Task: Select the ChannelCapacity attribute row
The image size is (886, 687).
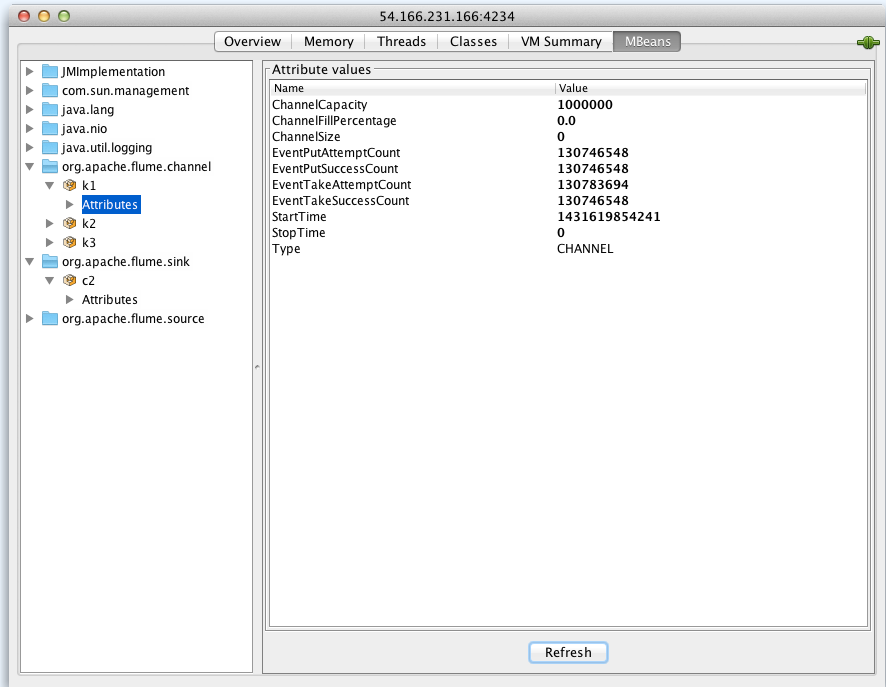Action: pyautogui.click(x=320, y=105)
